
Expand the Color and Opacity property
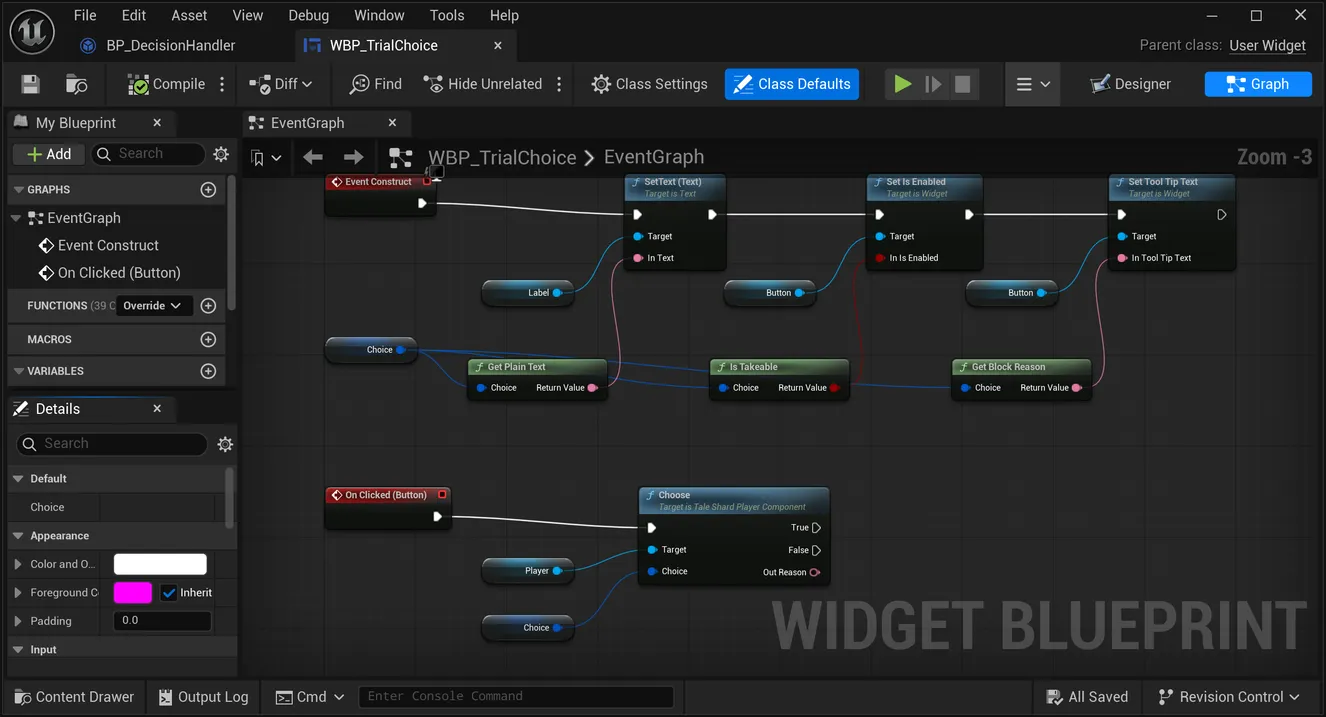18,564
